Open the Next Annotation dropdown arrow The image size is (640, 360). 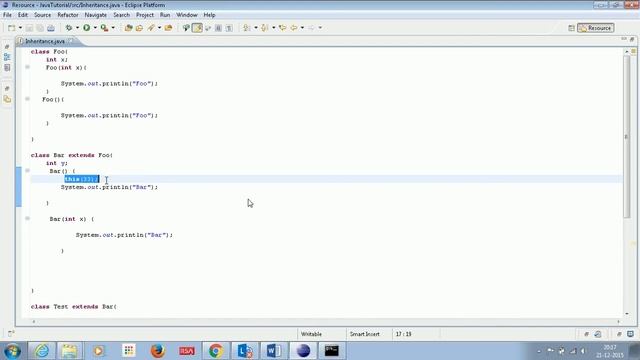256,28
